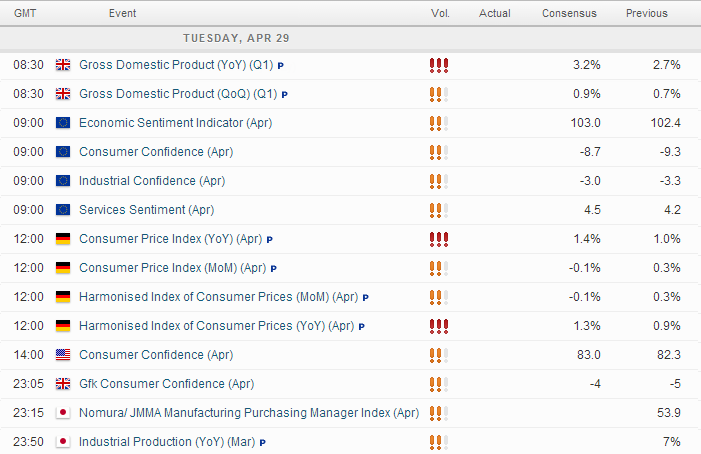Click the Consensus column header
The height and width of the screenshot is (454, 701).
click(569, 13)
